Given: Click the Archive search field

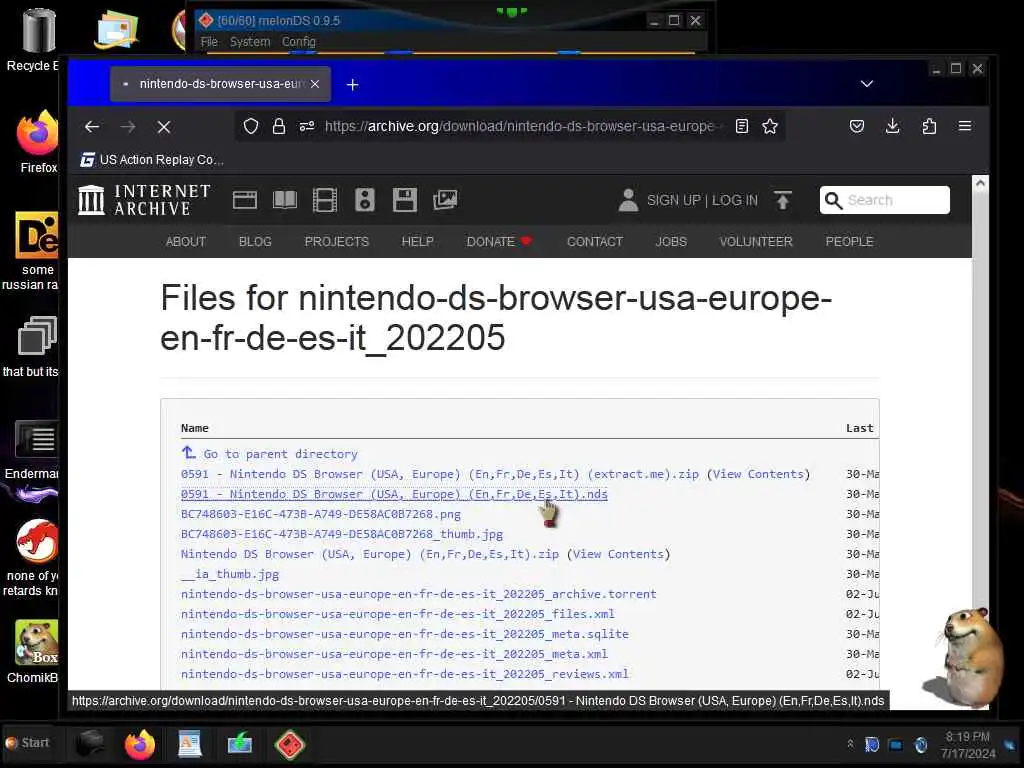Looking at the screenshot, I should coord(885,200).
